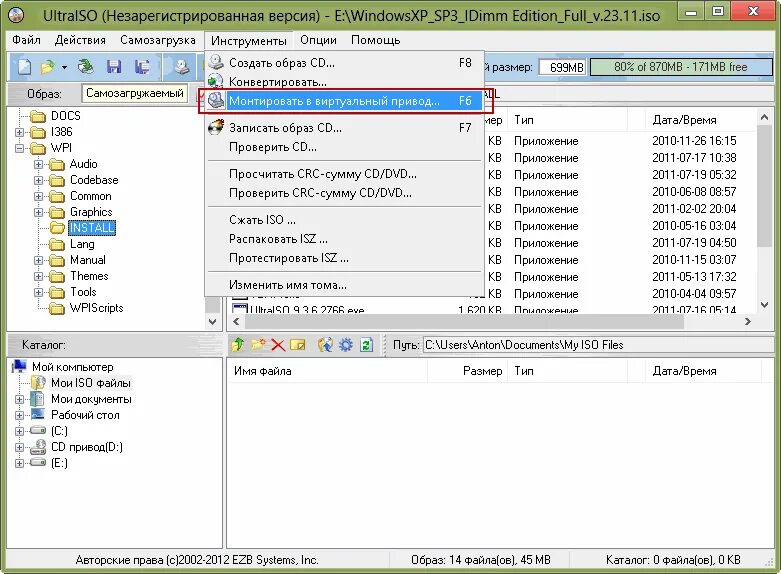Viewport: 781px width, 574px height.
Task: Select Мои документы in catalog tree
Action: (x=91, y=399)
